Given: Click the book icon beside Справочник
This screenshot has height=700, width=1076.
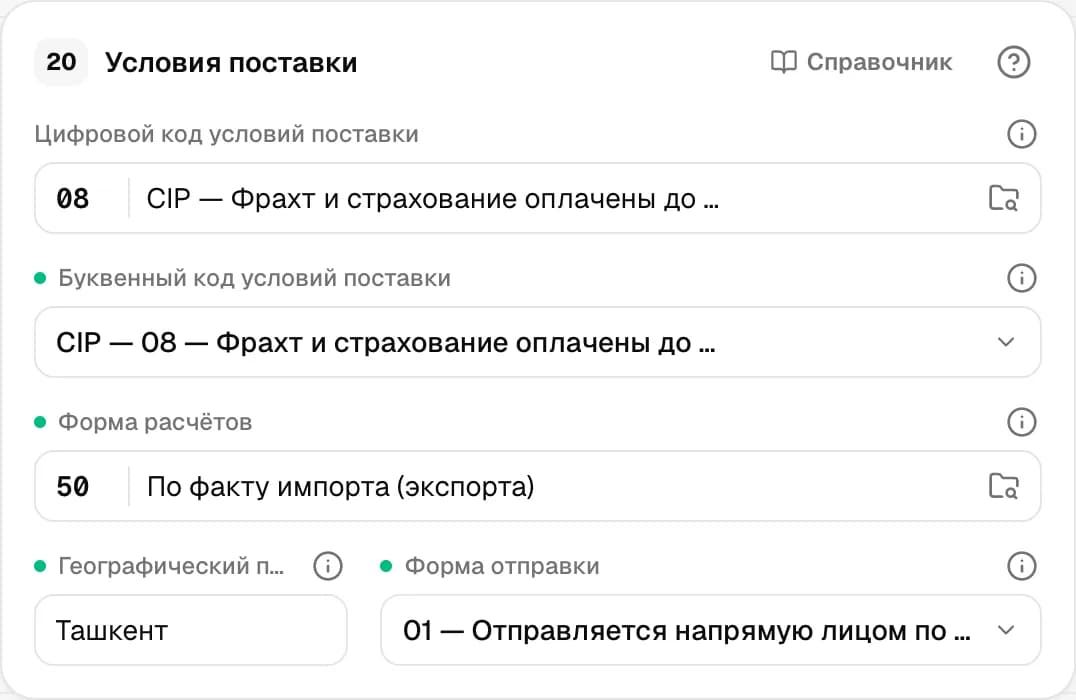Looking at the screenshot, I should [783, 62].
